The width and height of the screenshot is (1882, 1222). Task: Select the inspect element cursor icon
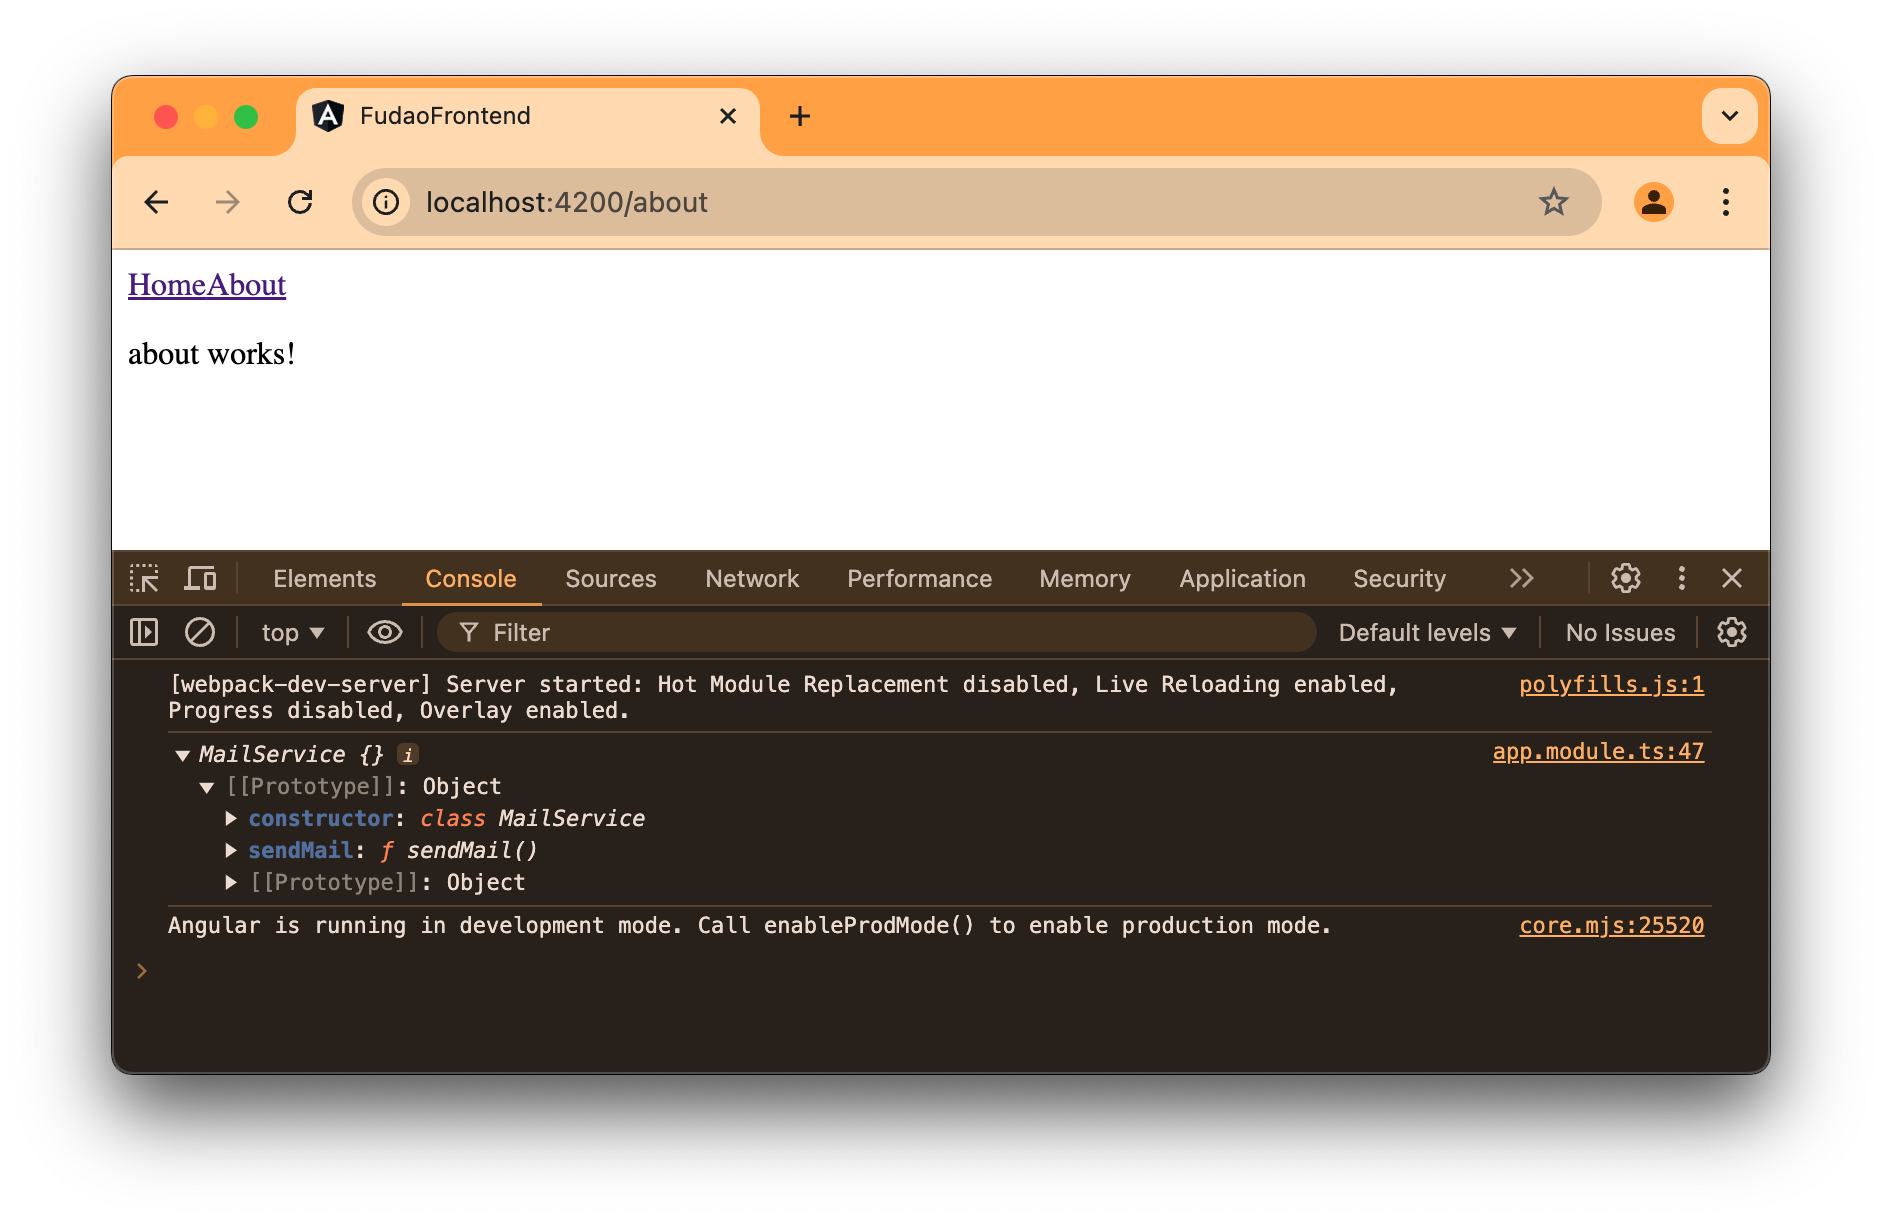144,578
